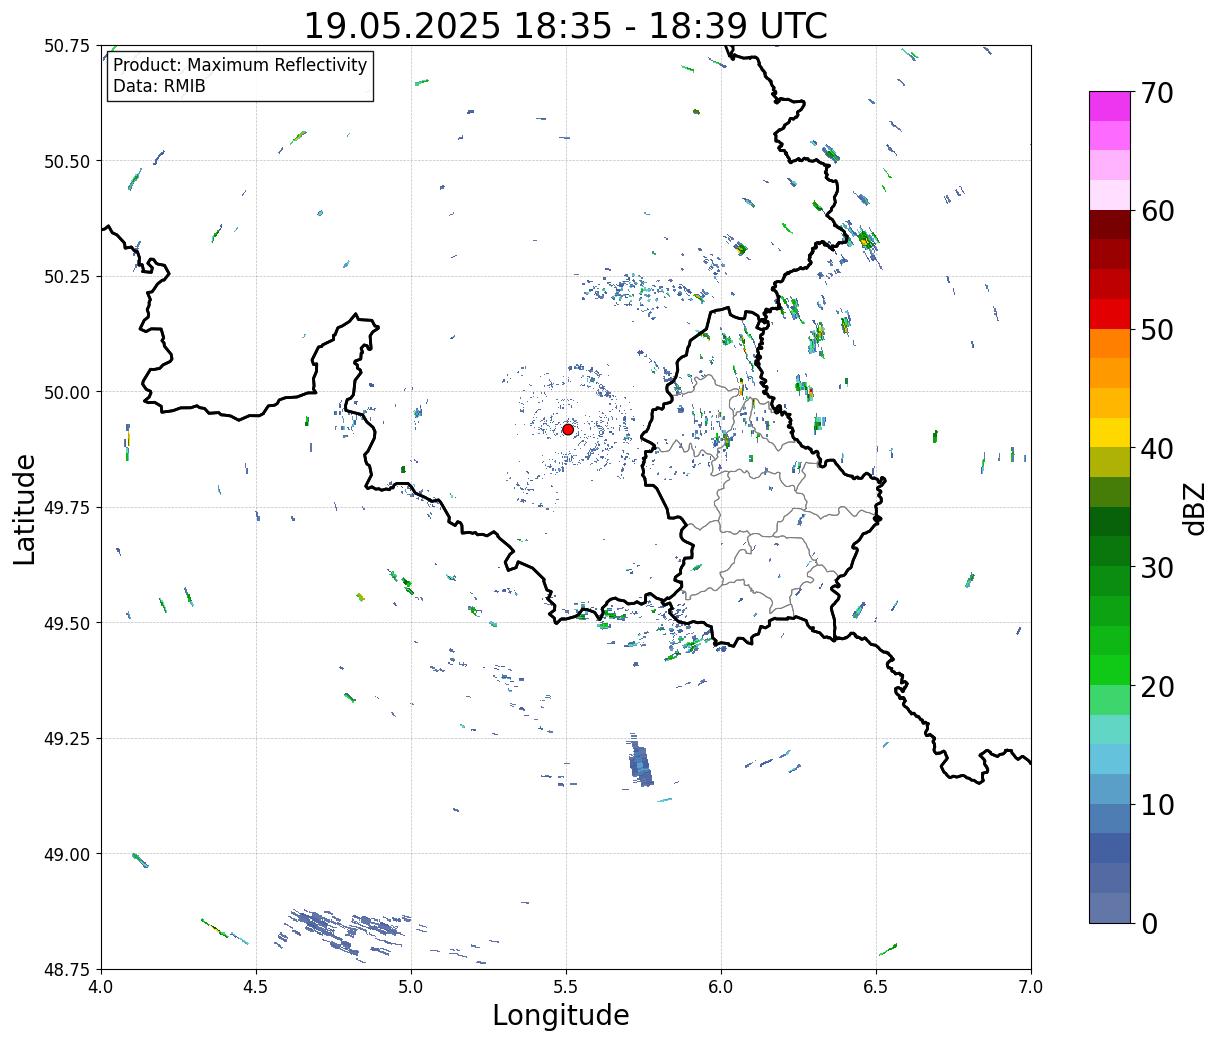1219x1040 pixels.
Task: Click the 'Latitude' axis label
Action: click(x=25, y=509)
